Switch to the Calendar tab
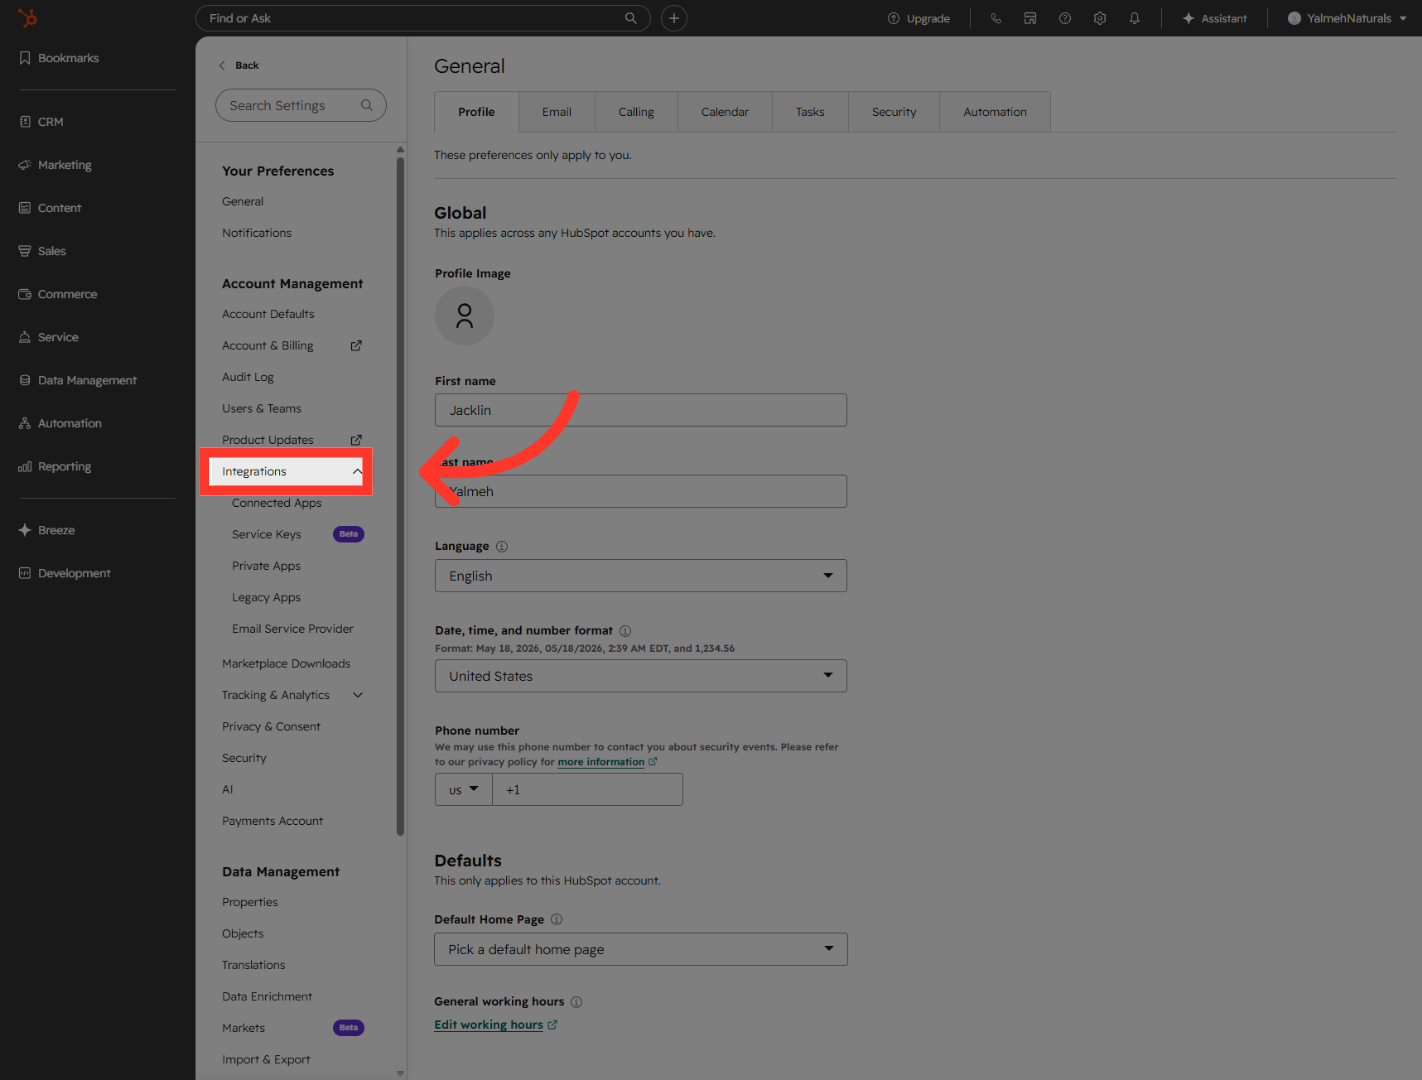The image size is (1422, 1080). (725, 112)
